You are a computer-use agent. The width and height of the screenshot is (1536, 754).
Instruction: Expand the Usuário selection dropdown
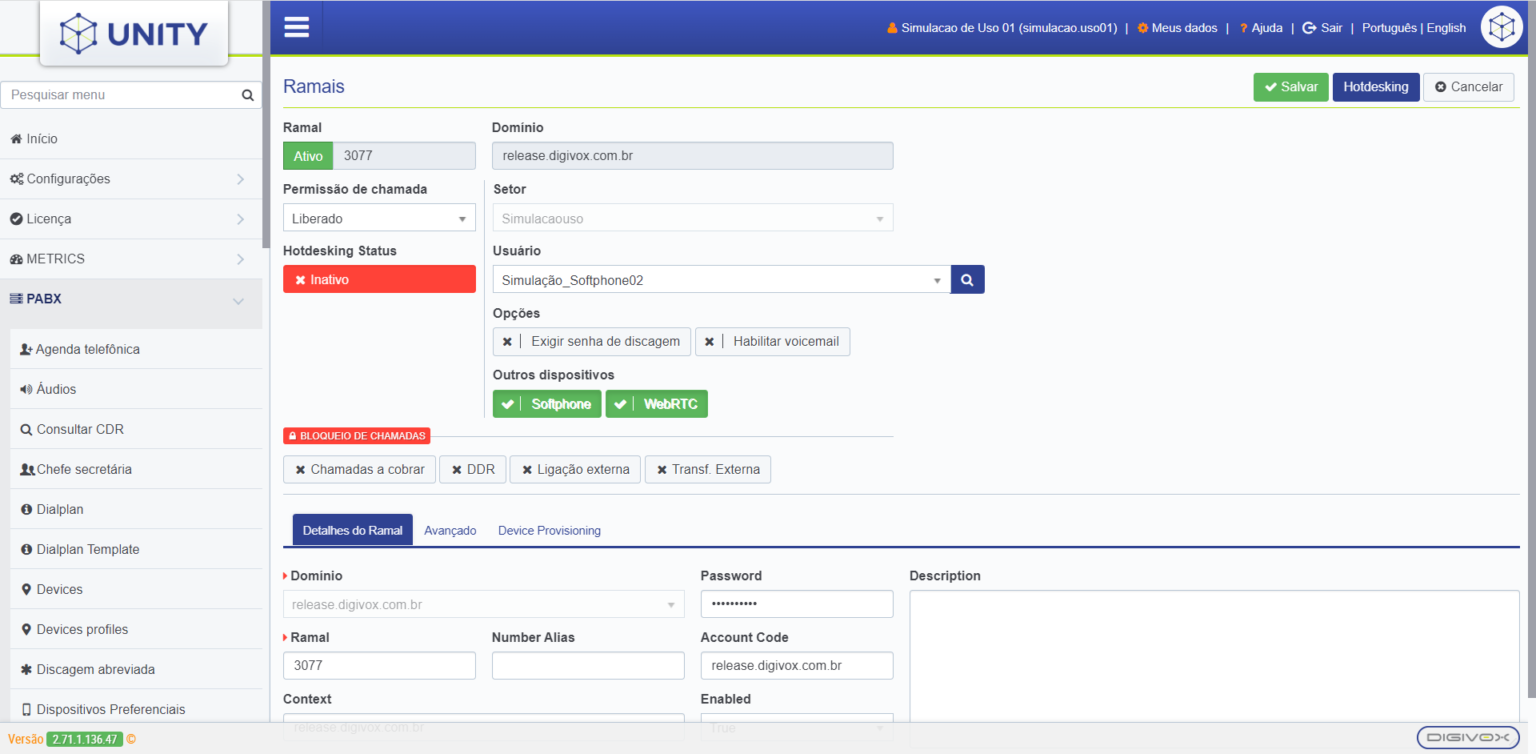point(937,279)
